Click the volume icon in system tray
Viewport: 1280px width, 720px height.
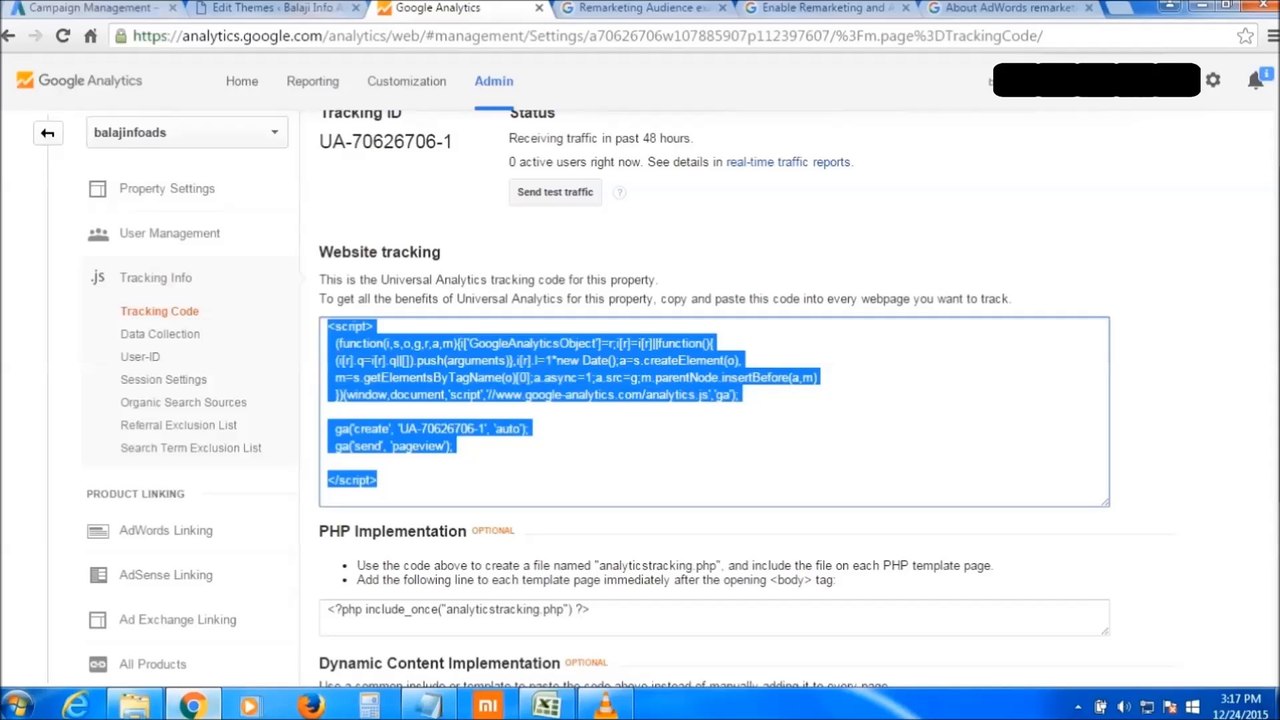1123,707
